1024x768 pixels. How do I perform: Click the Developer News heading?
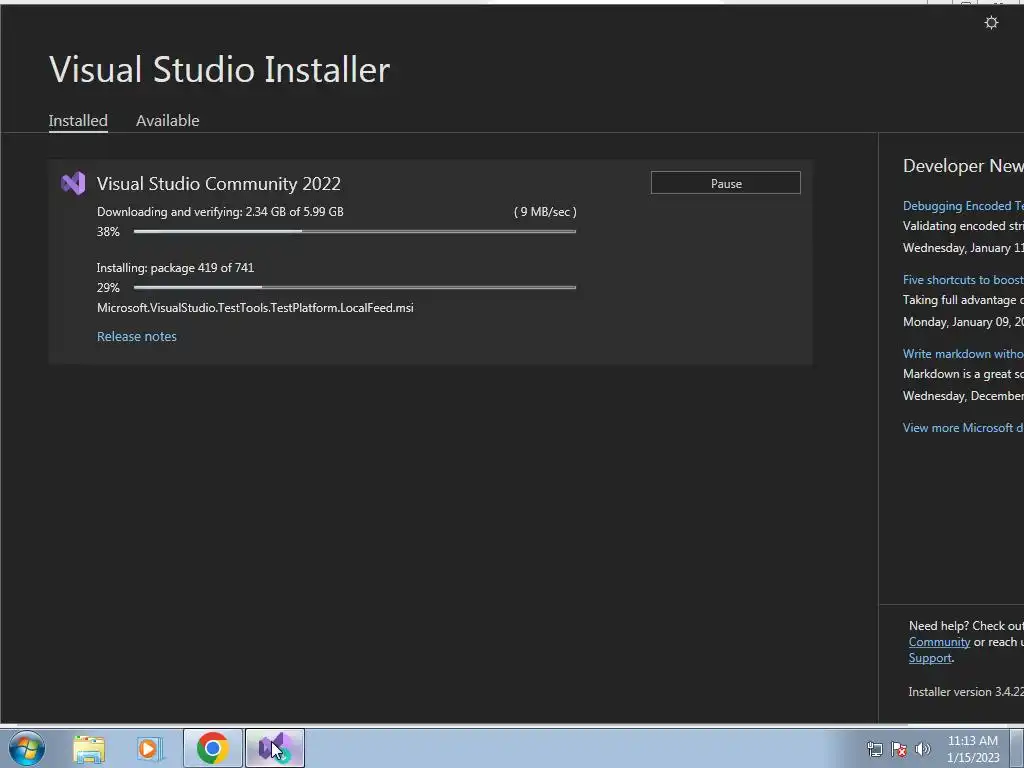(963, 166)
